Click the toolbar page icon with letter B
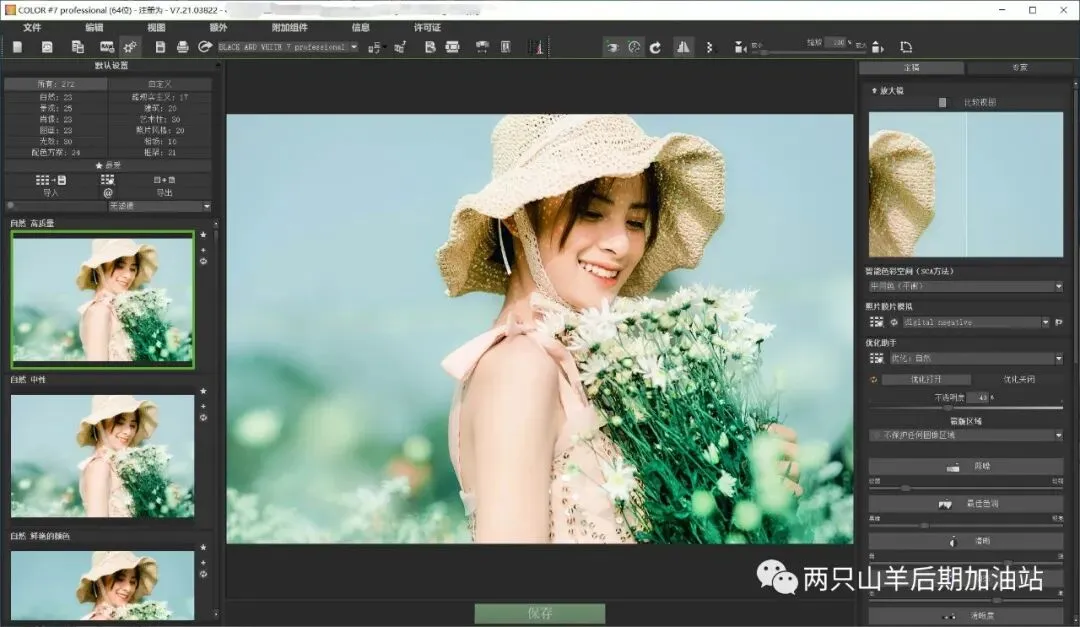1080x627 pixels. click(430, 47)
